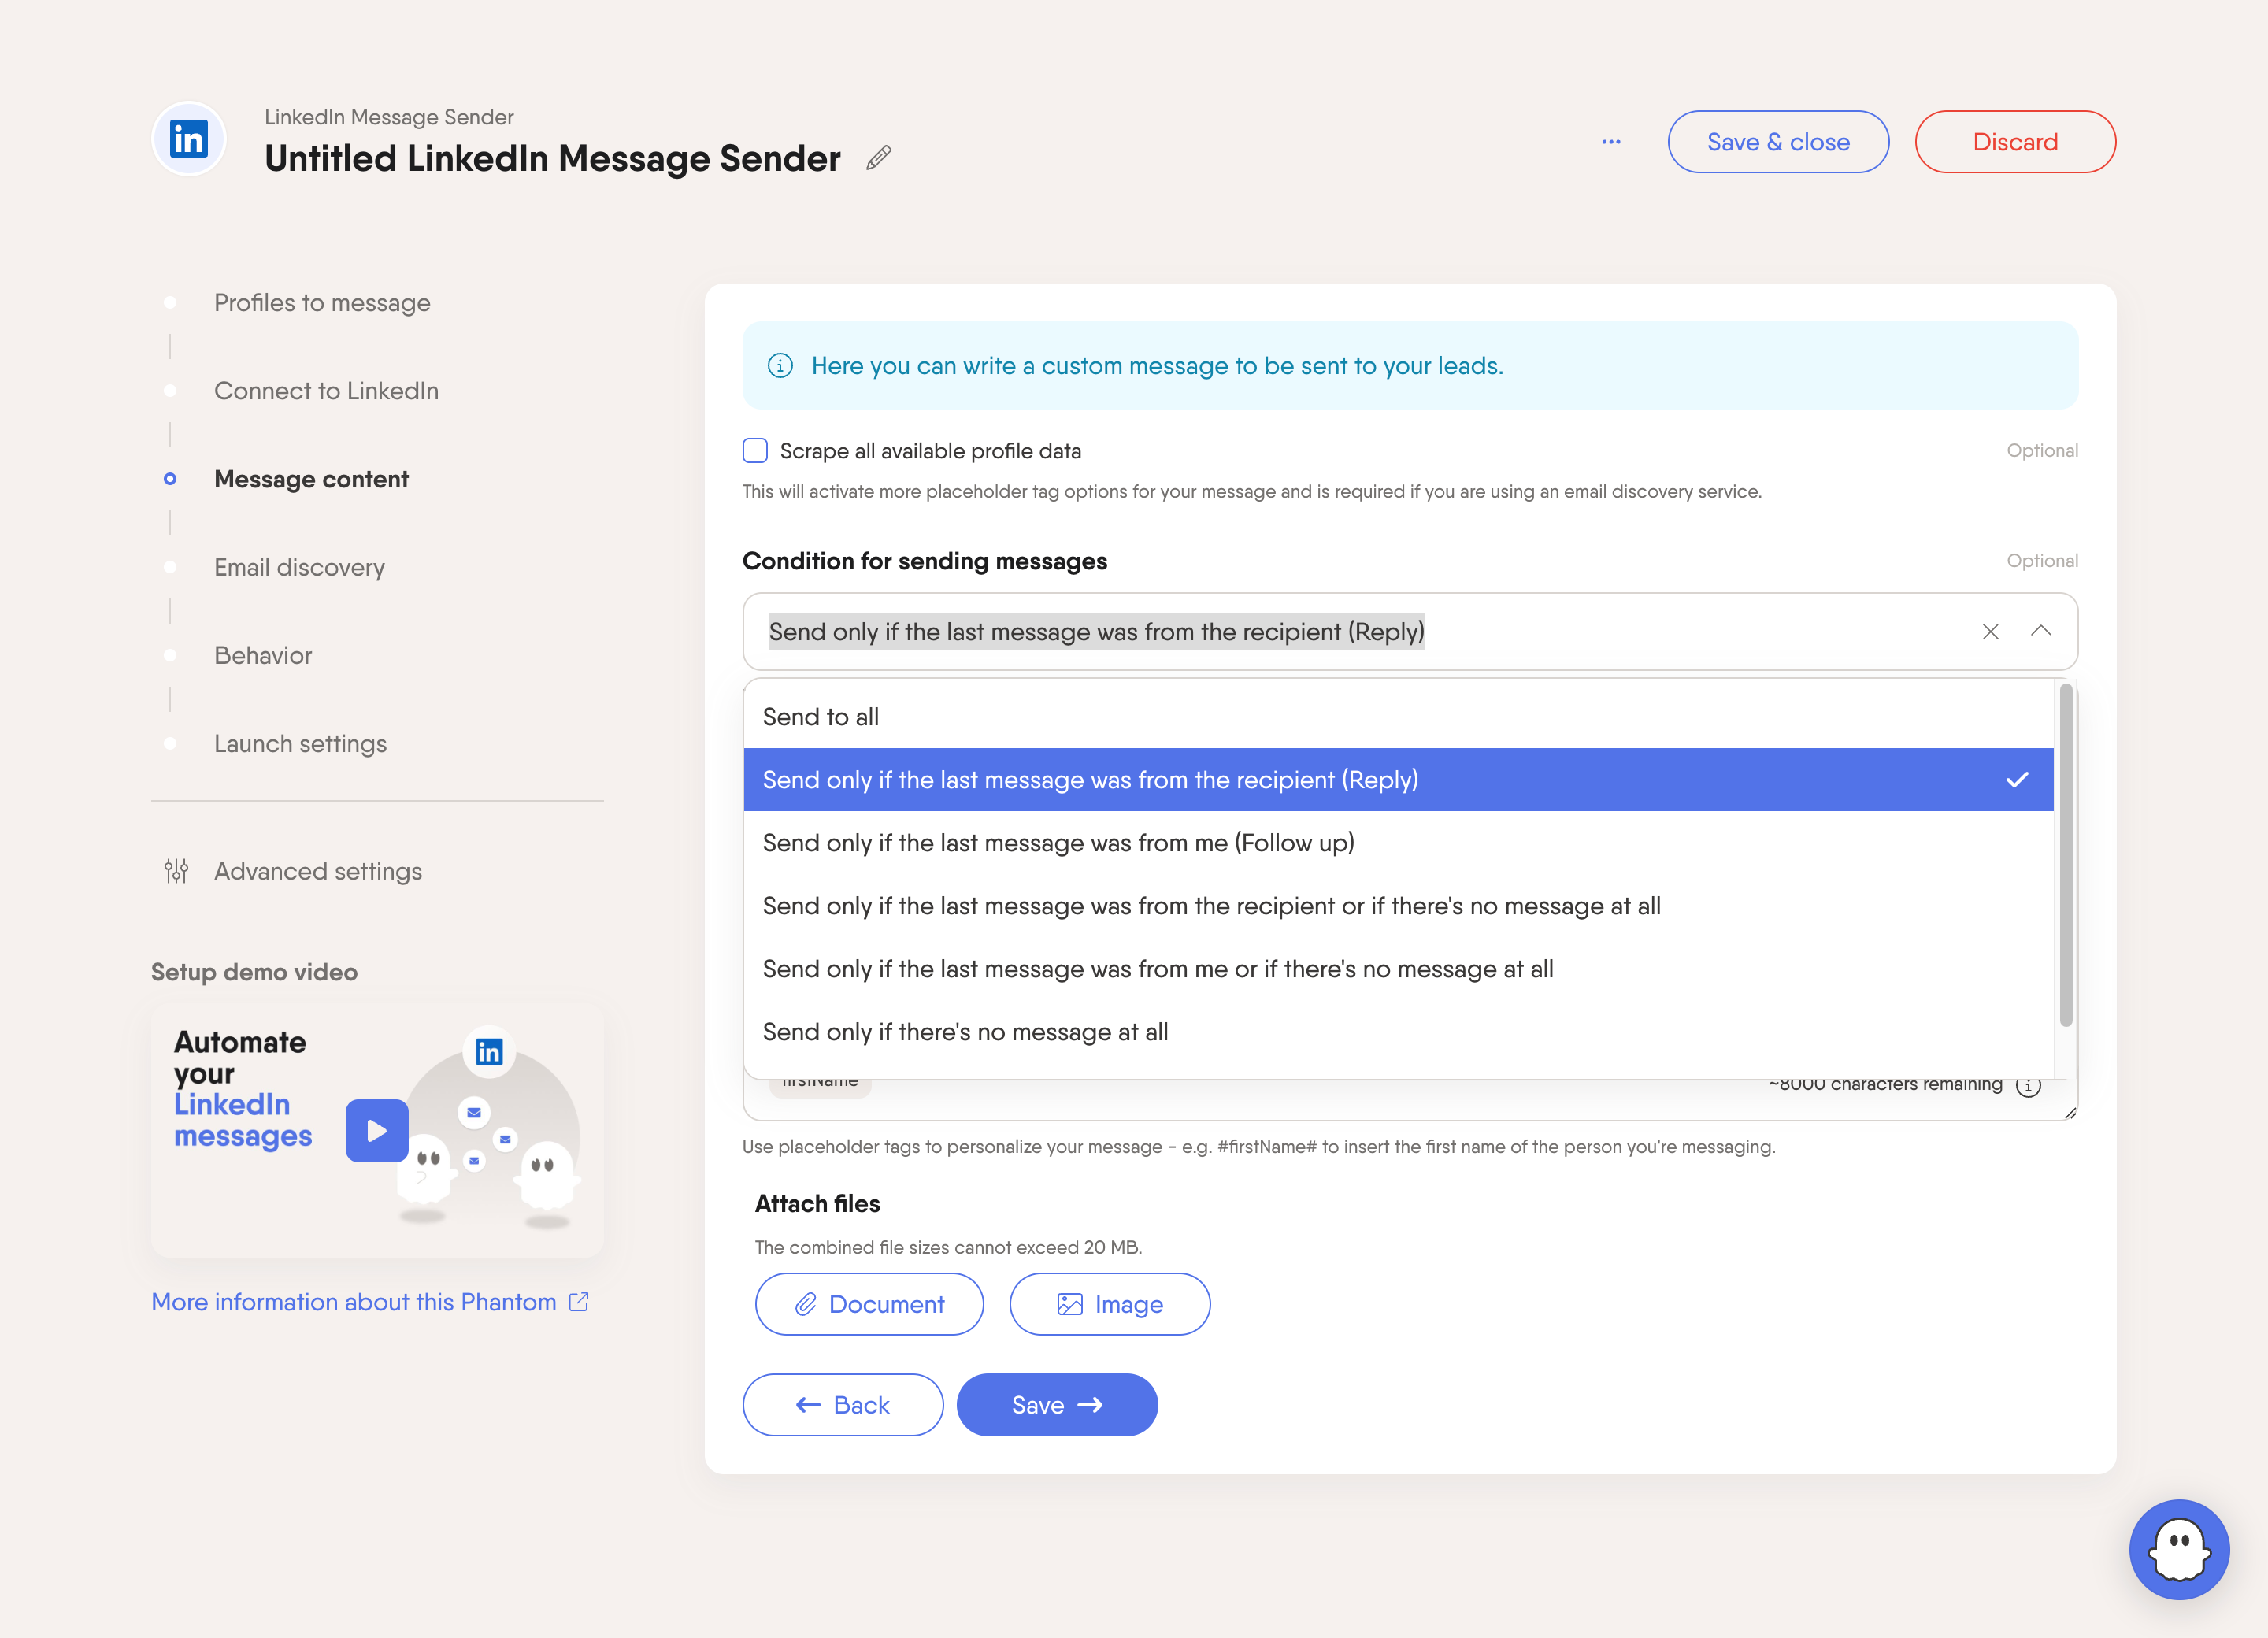Go to Profiles to message step
Viewport: 2268px width, 1638px height.
click(x=321, y=303)
